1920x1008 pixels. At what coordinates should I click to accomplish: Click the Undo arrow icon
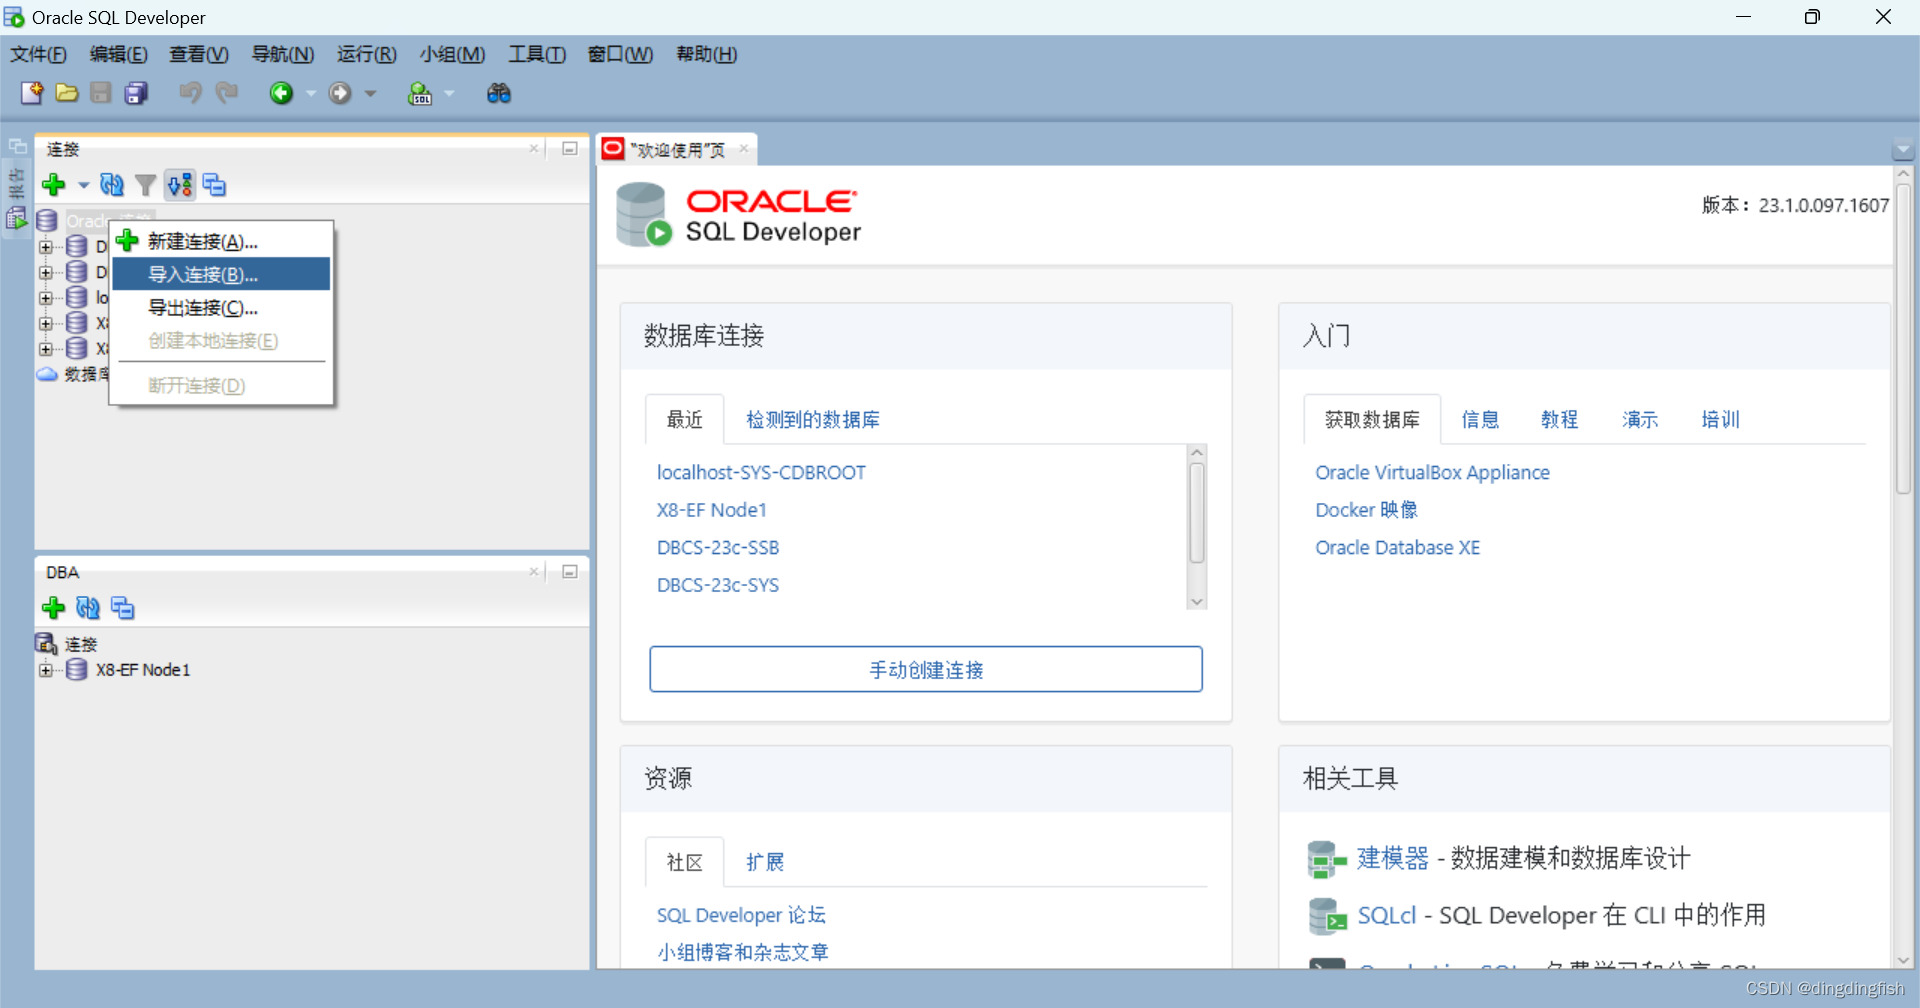190,93
